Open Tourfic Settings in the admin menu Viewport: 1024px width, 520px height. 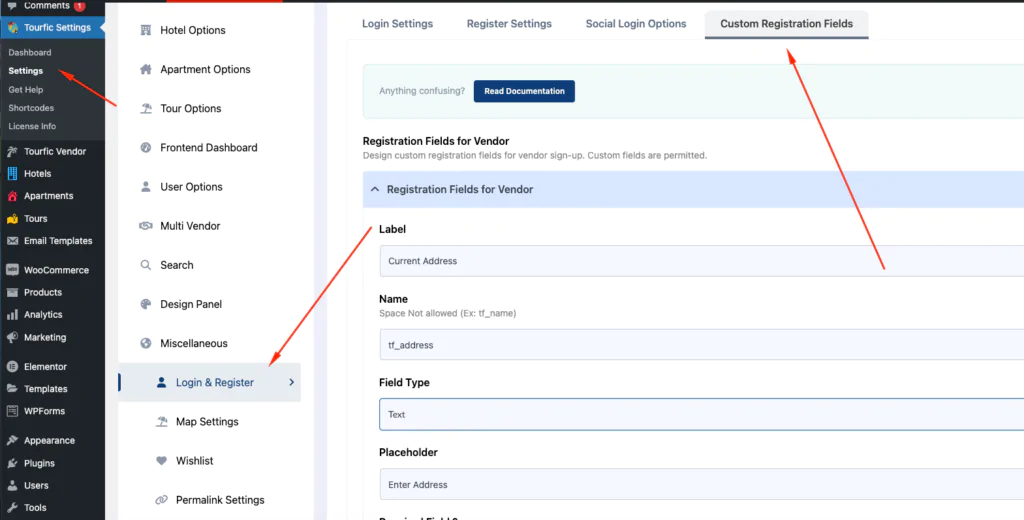[52, 27]
